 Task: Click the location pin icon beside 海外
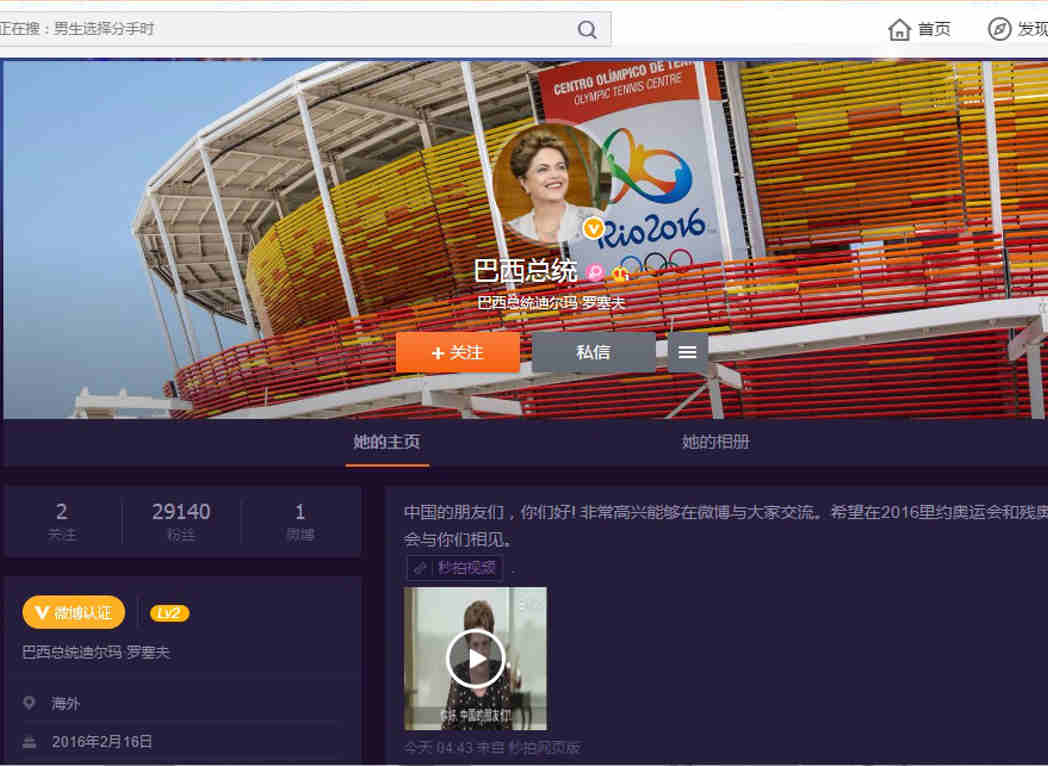(x=29, y=703)
